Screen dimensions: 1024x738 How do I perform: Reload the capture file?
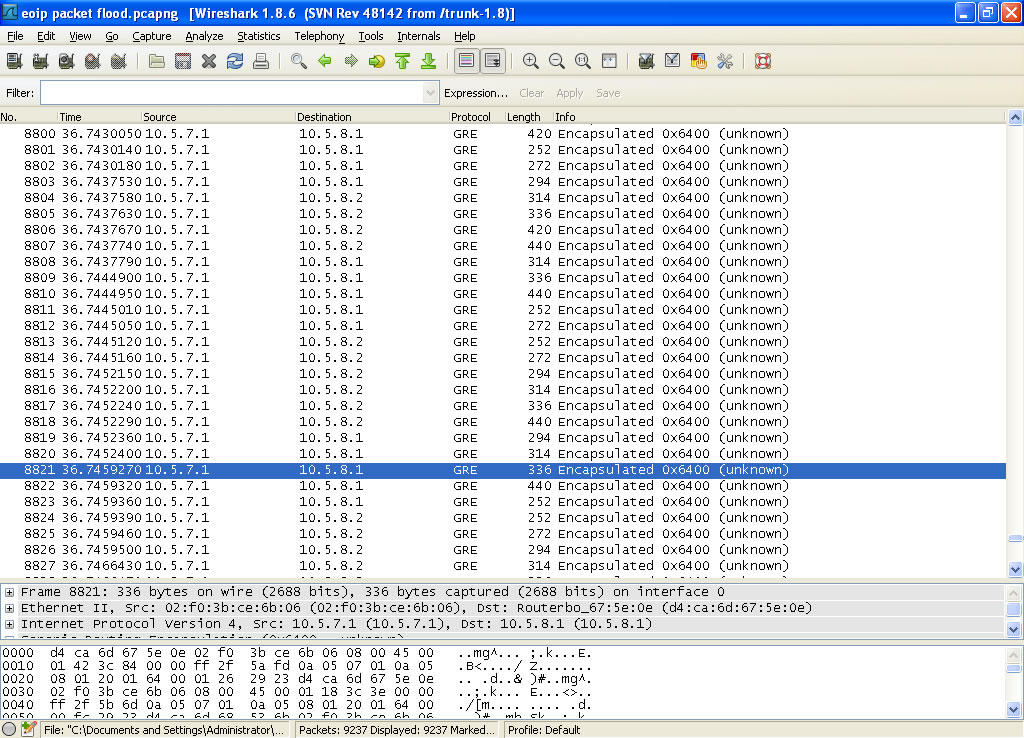(234, 61)
